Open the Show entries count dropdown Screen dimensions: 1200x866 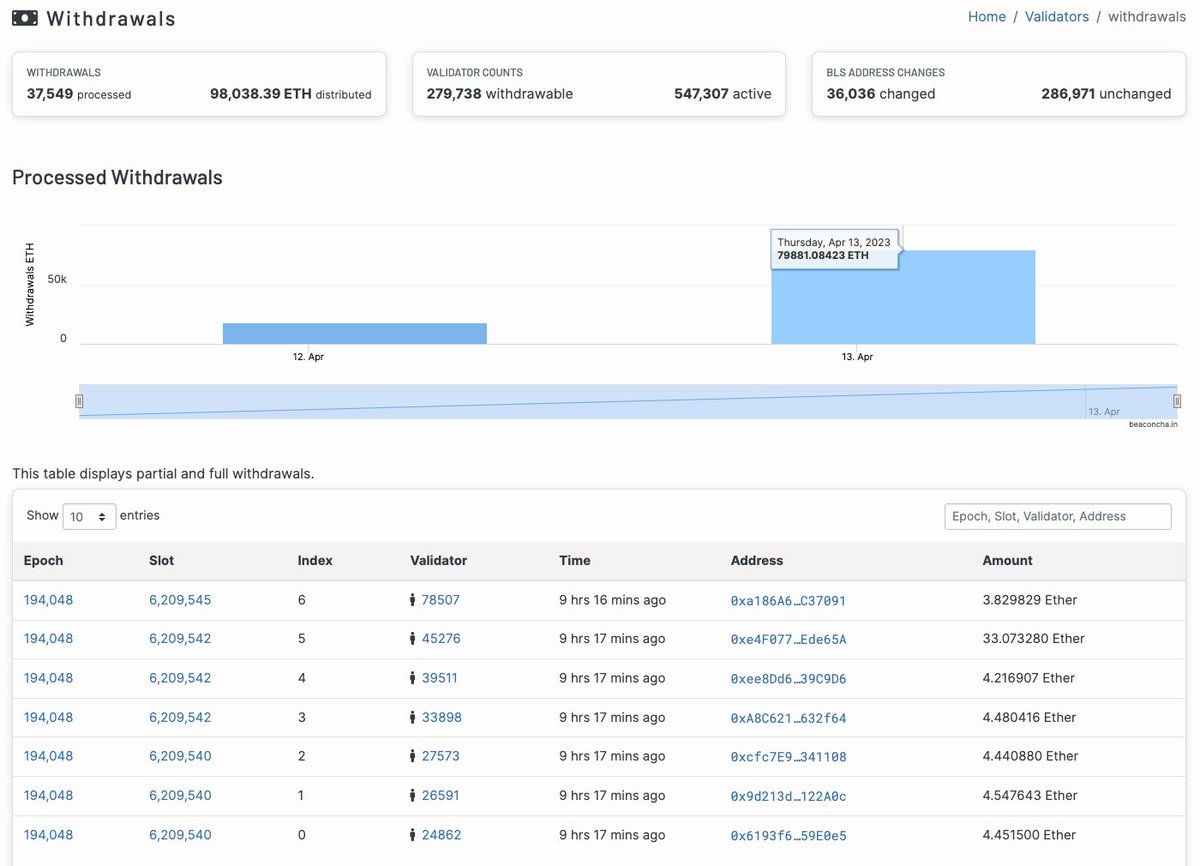89,516
